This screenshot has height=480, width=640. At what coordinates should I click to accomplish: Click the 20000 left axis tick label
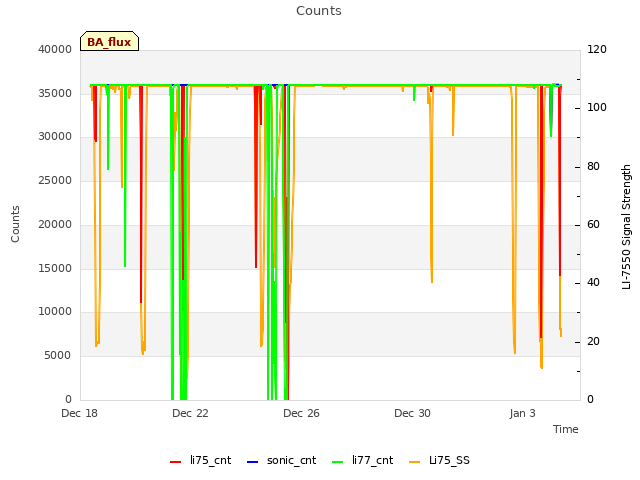(x=55, y=224)
